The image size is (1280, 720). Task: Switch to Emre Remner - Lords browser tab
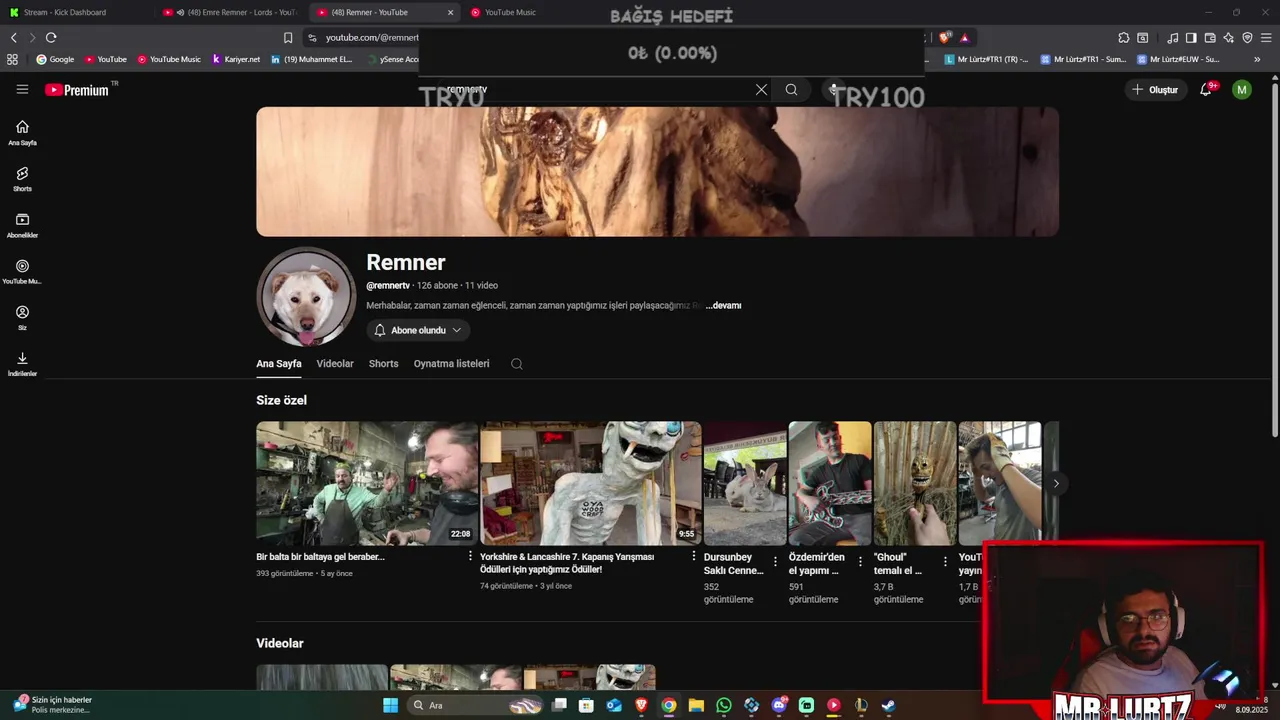230,12
